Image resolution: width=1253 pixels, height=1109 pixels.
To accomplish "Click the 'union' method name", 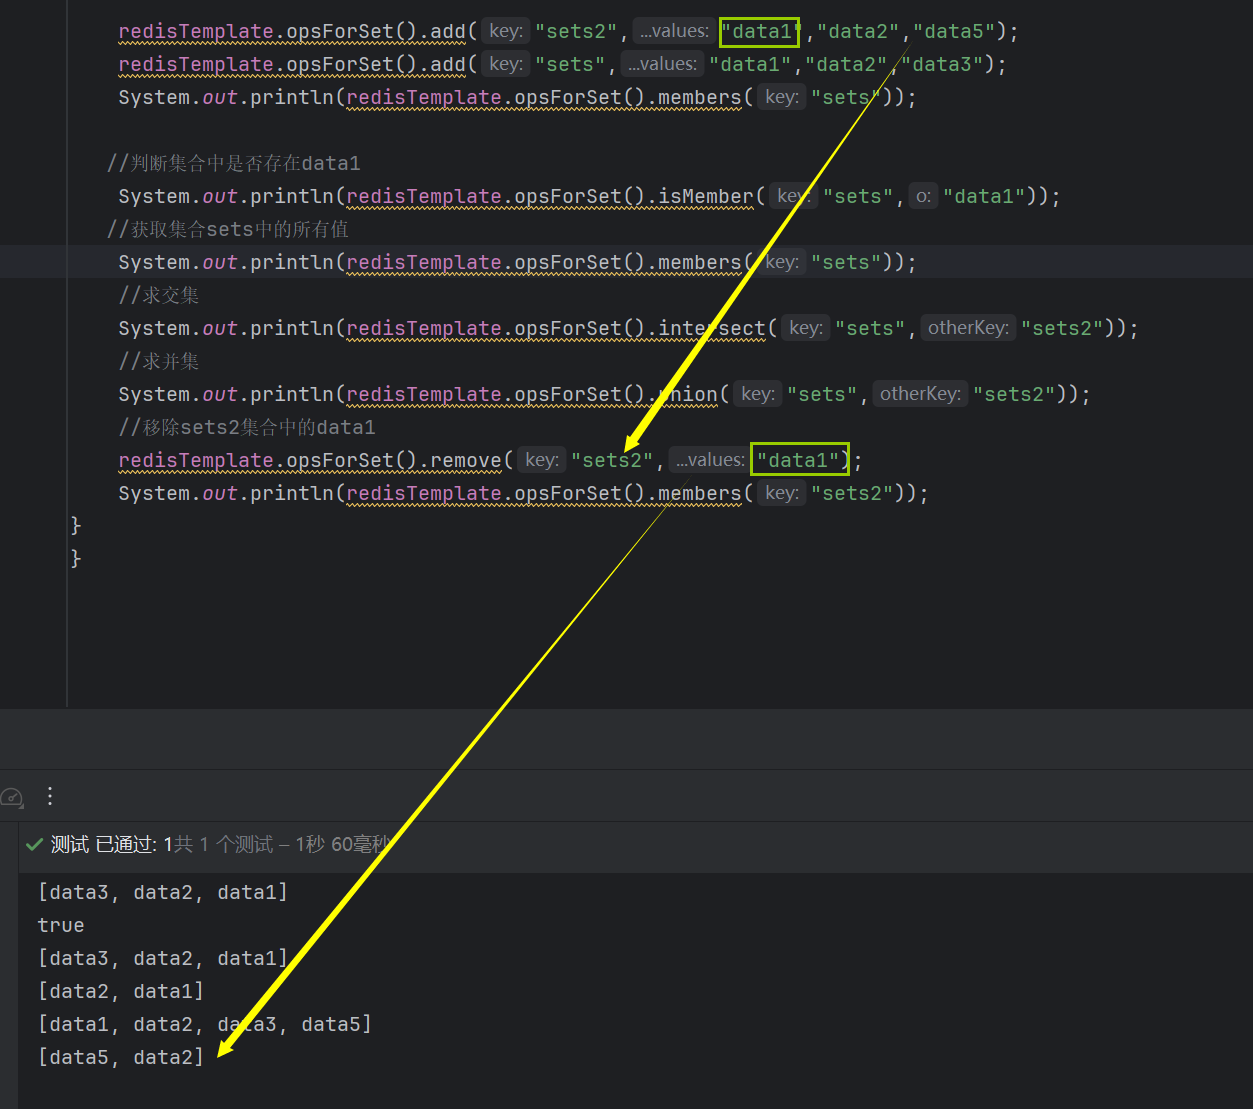I will coord(692,395).
